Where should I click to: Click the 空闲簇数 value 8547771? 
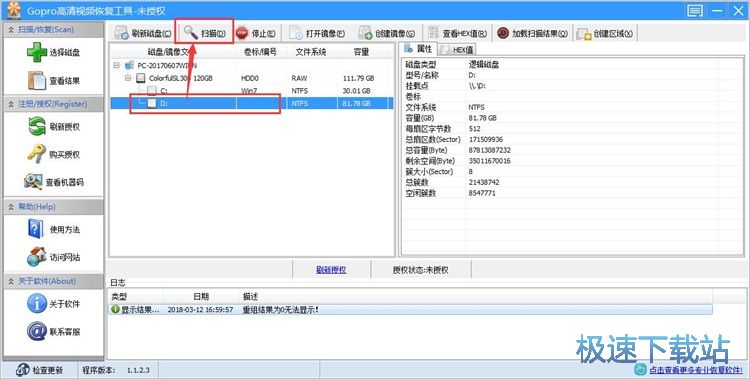point(482,193)
